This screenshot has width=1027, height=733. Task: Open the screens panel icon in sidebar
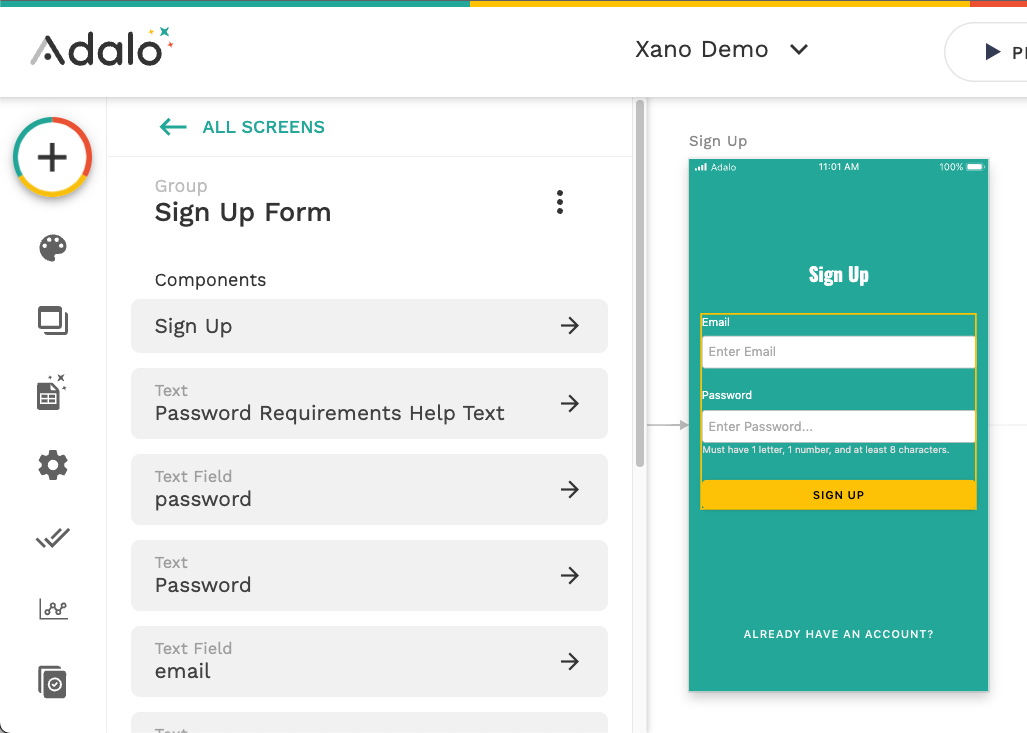(x=52, y=320)
